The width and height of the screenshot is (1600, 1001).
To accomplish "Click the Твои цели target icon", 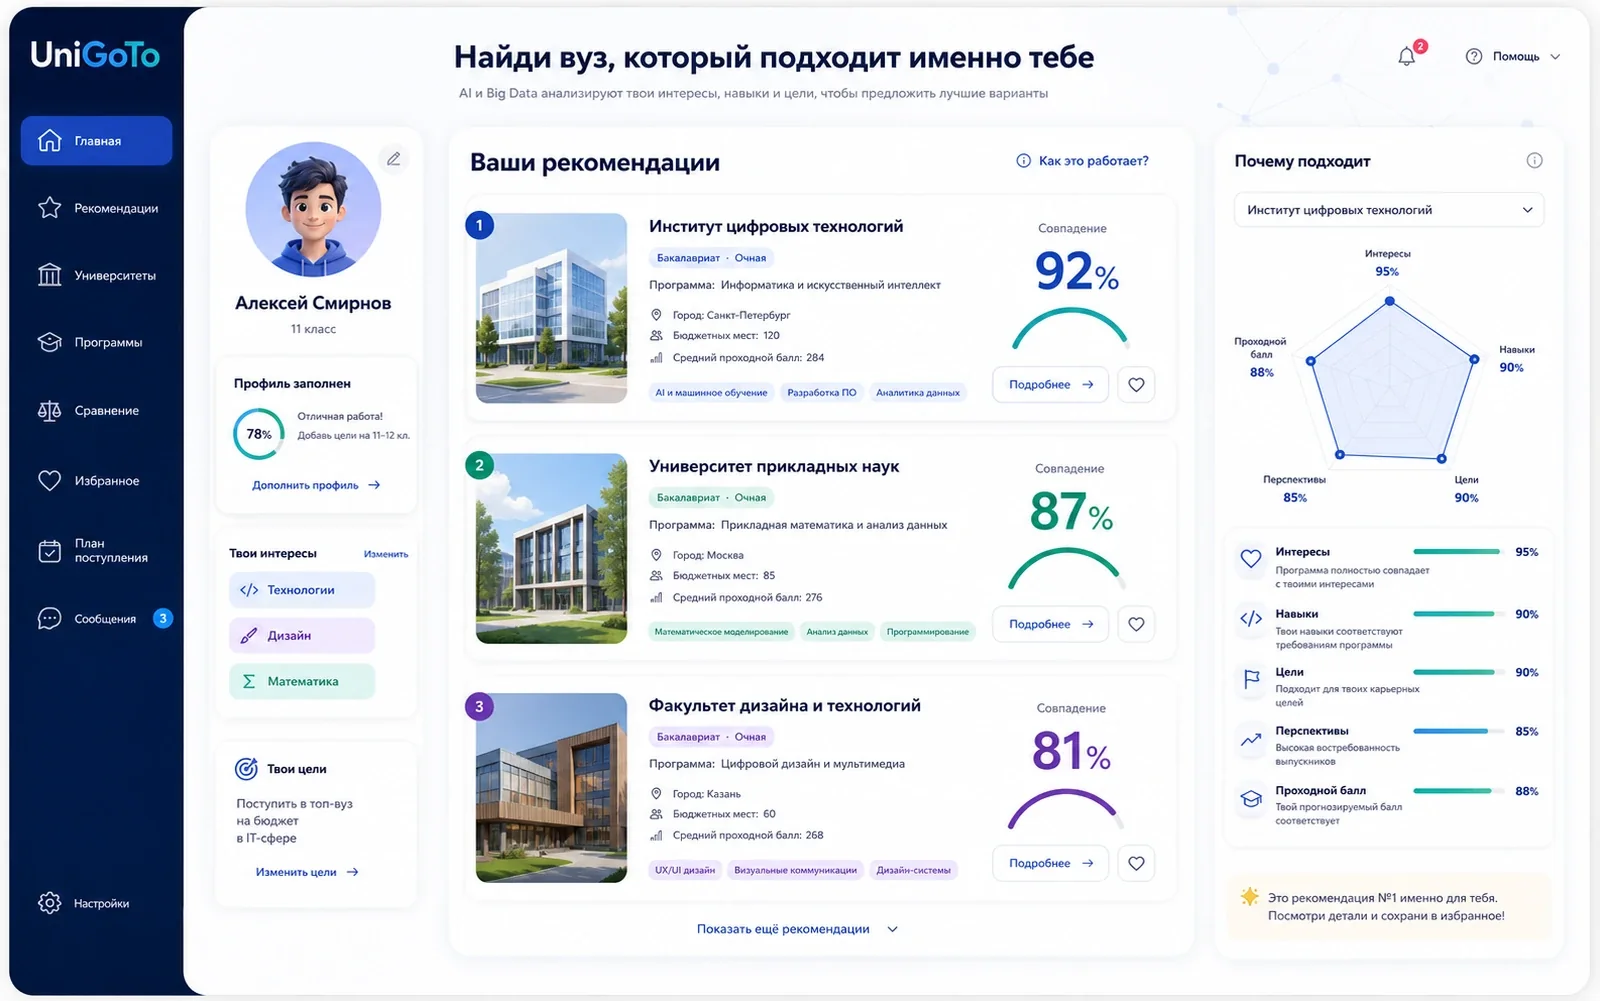I will [x=246, y=769].
